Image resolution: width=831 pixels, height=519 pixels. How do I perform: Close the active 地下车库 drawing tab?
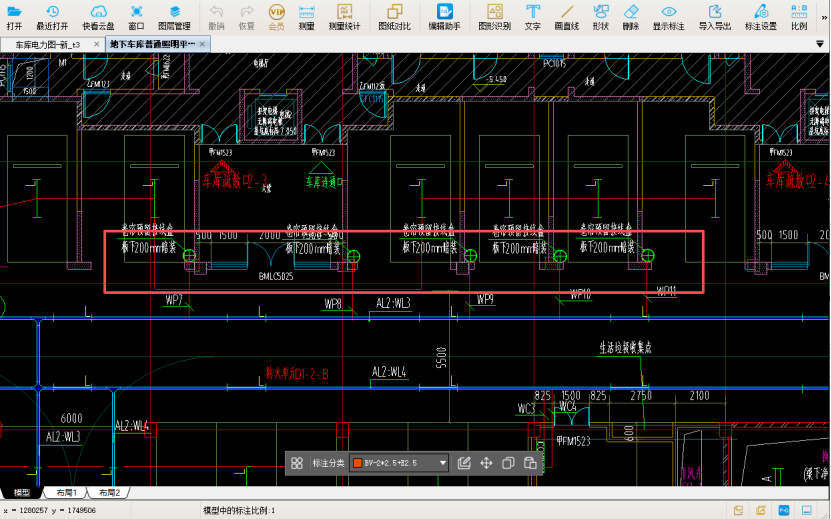tap(203, 45)
